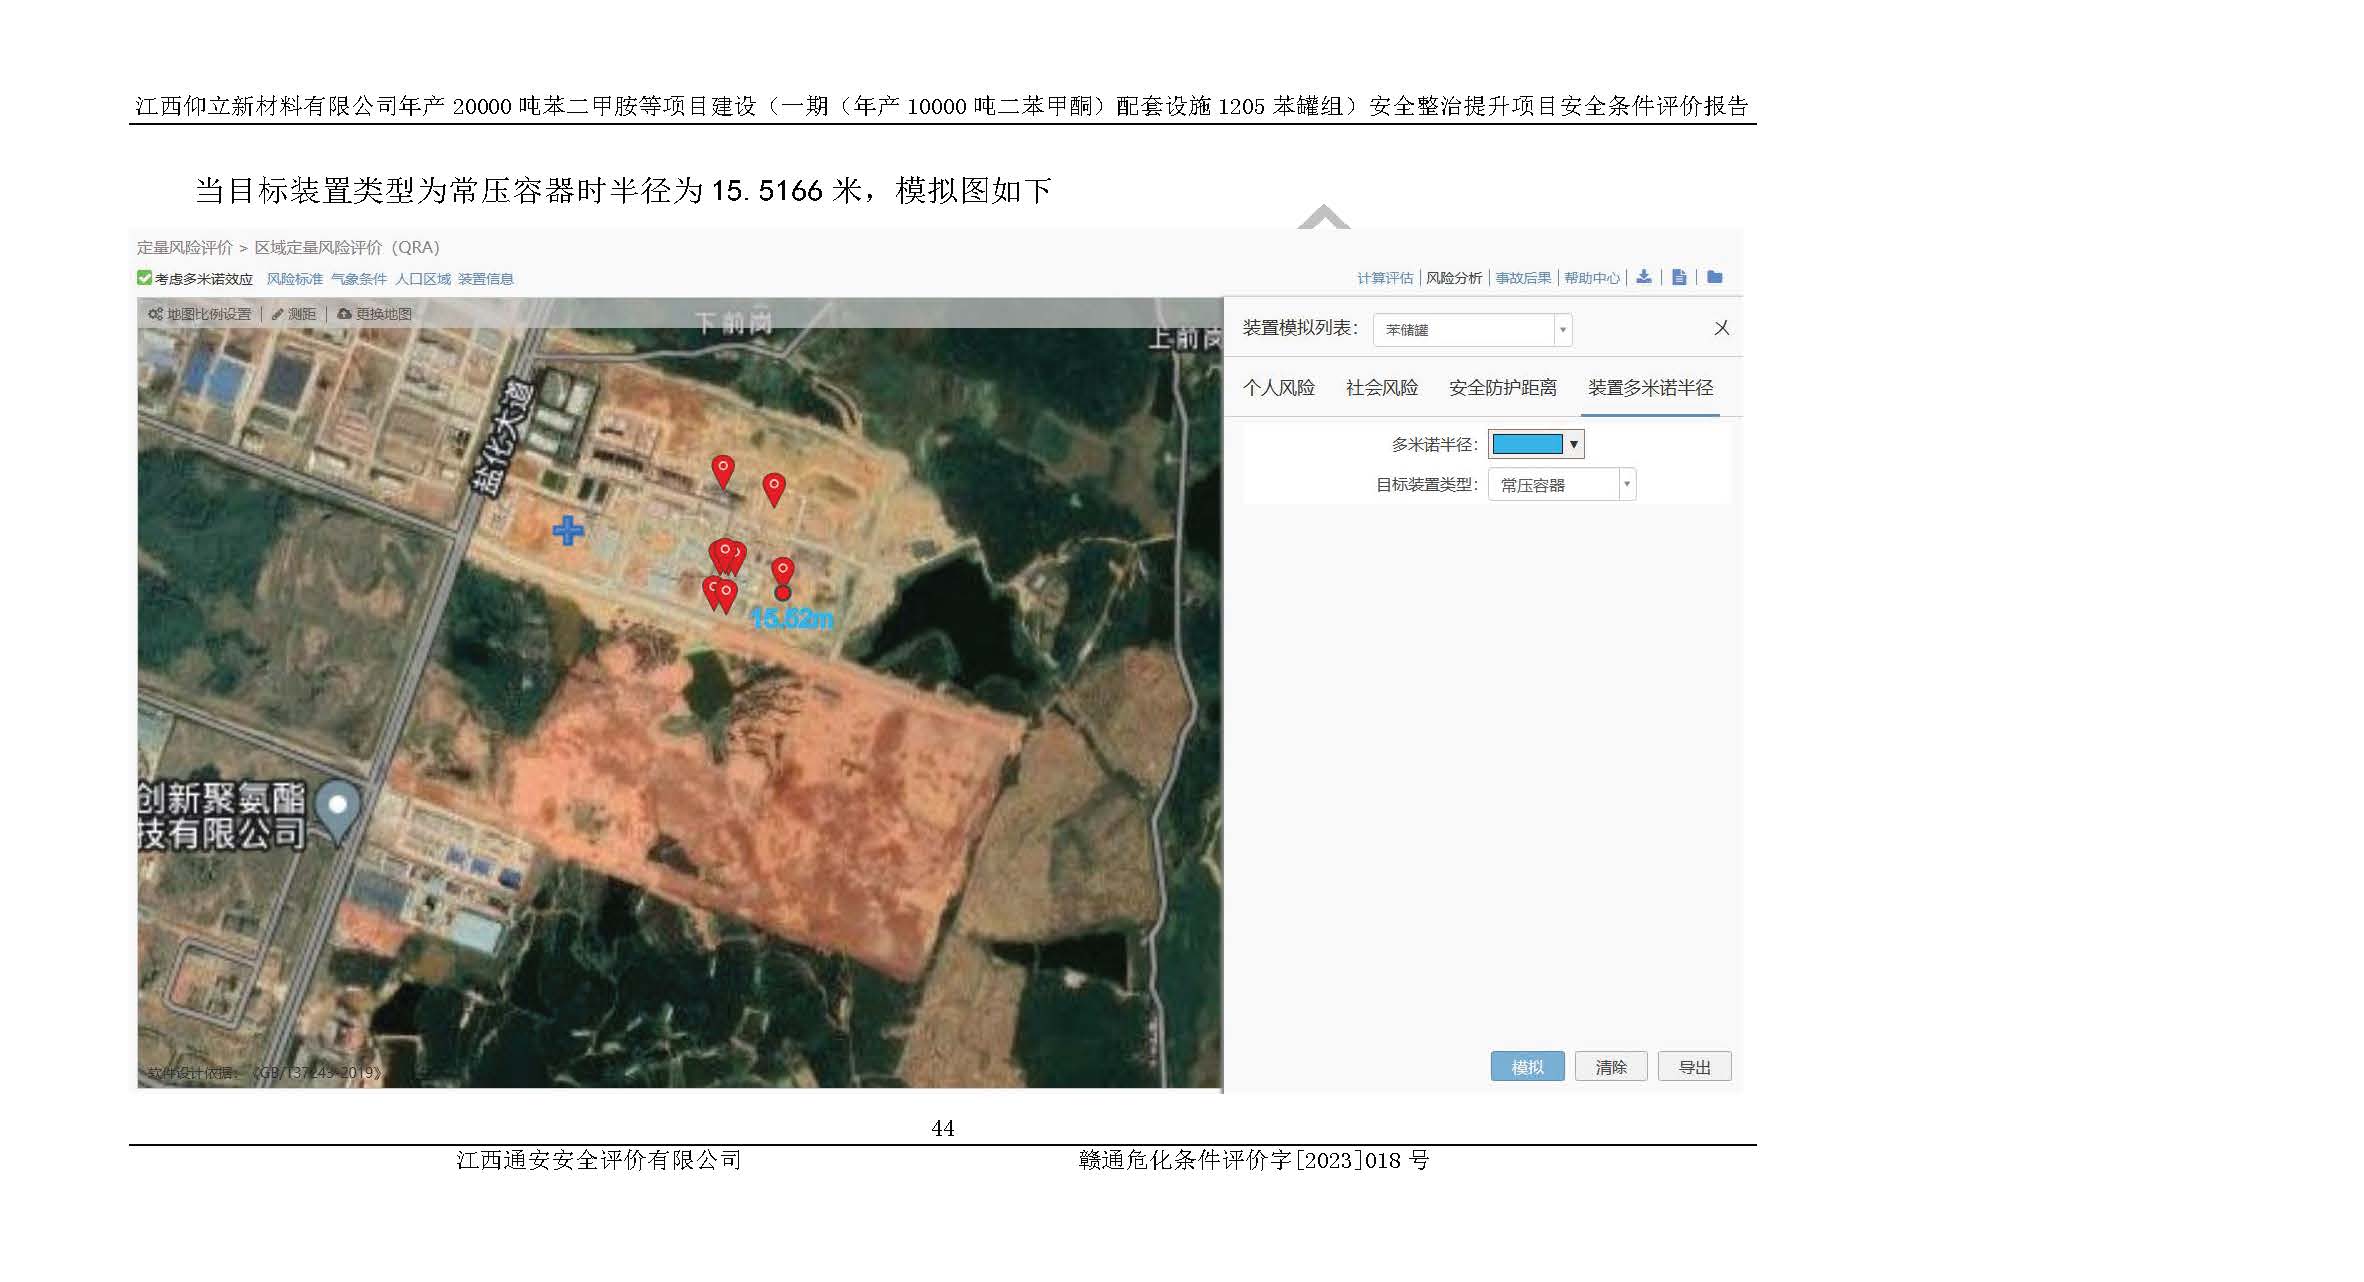
Task: Open the 多米诺半径 color picker dropdown
Action: tap(1573, 444)
